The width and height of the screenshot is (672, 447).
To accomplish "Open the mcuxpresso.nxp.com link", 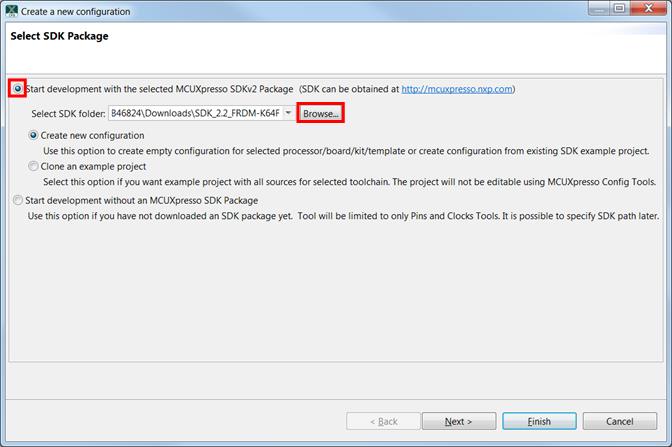I will coord(456,89).
